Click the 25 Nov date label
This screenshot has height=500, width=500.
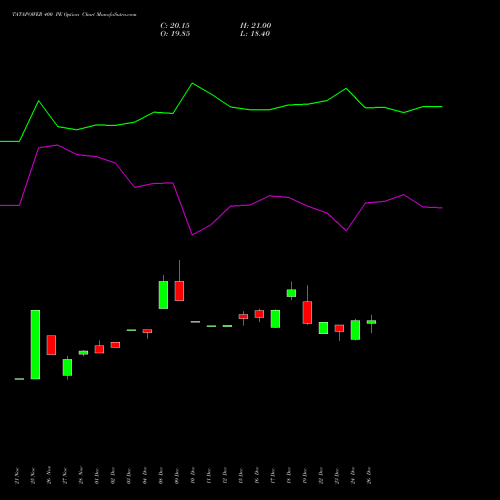33,475
